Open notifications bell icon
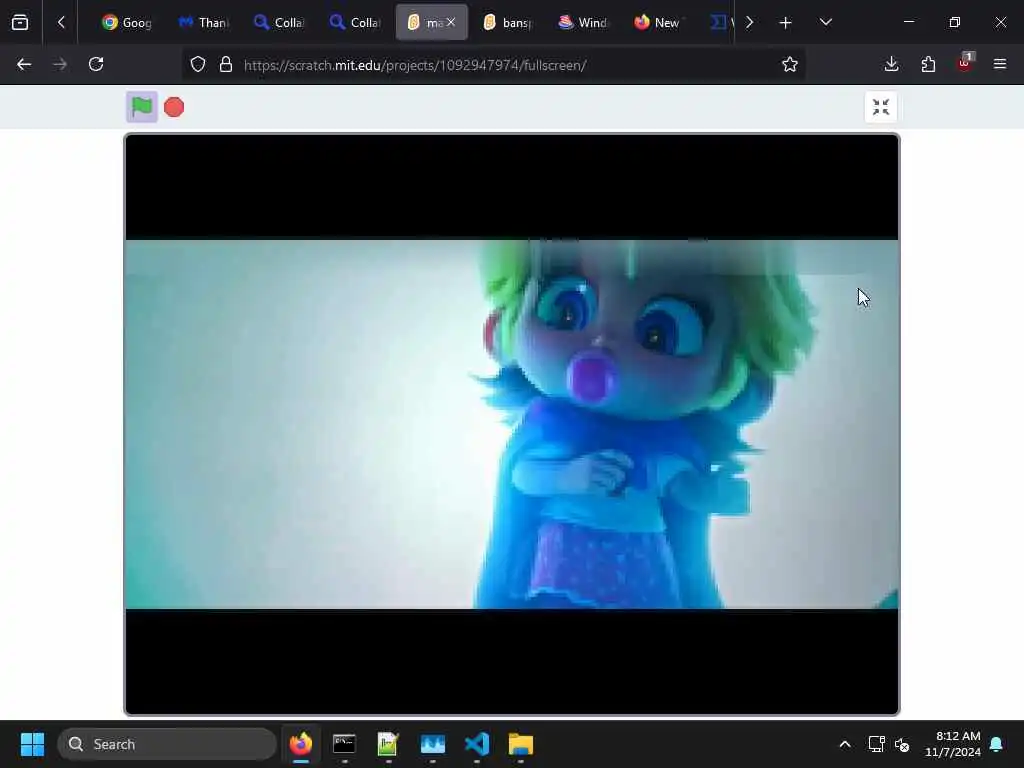The image size is (1024, 768). [x=997, y=744]
